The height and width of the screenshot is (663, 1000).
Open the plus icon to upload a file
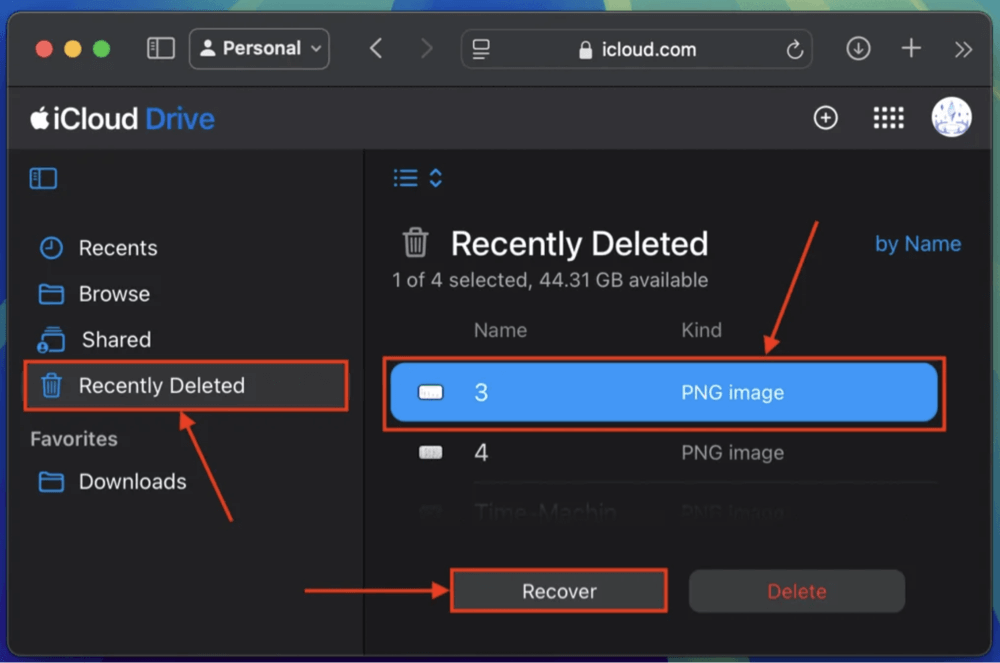(x=826, y=117)
